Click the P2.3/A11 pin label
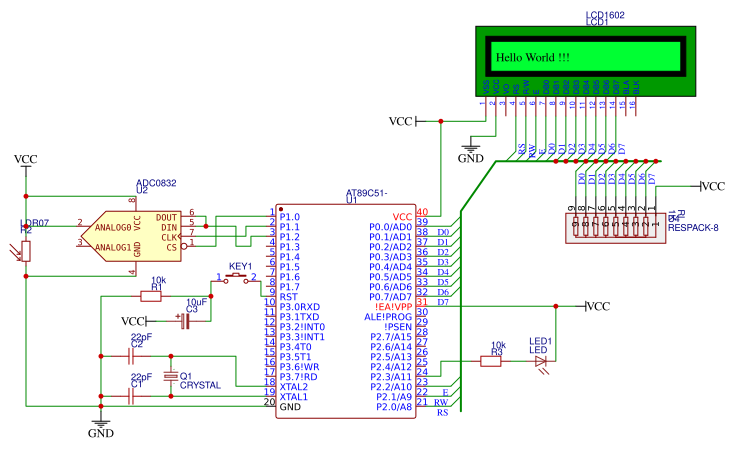This screenshot has height=450, width=736. pyautogui.click(x=391, y=377)
